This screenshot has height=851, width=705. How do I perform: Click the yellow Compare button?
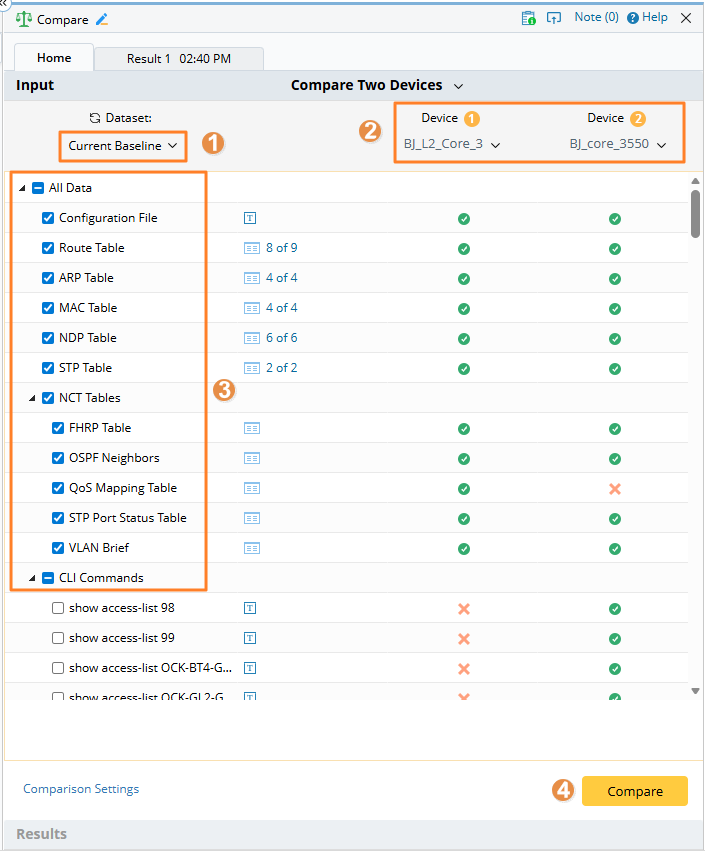point(634,791)
